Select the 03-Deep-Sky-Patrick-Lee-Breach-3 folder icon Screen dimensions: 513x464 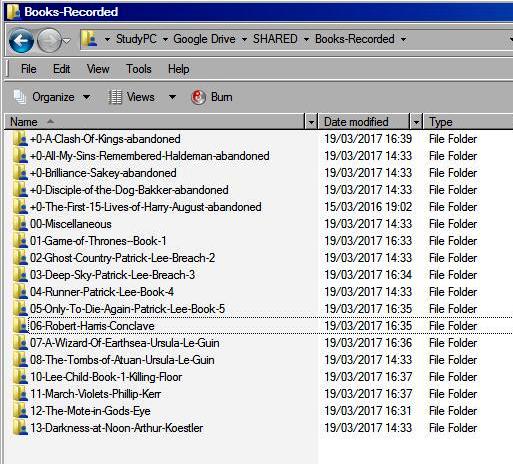20,275
